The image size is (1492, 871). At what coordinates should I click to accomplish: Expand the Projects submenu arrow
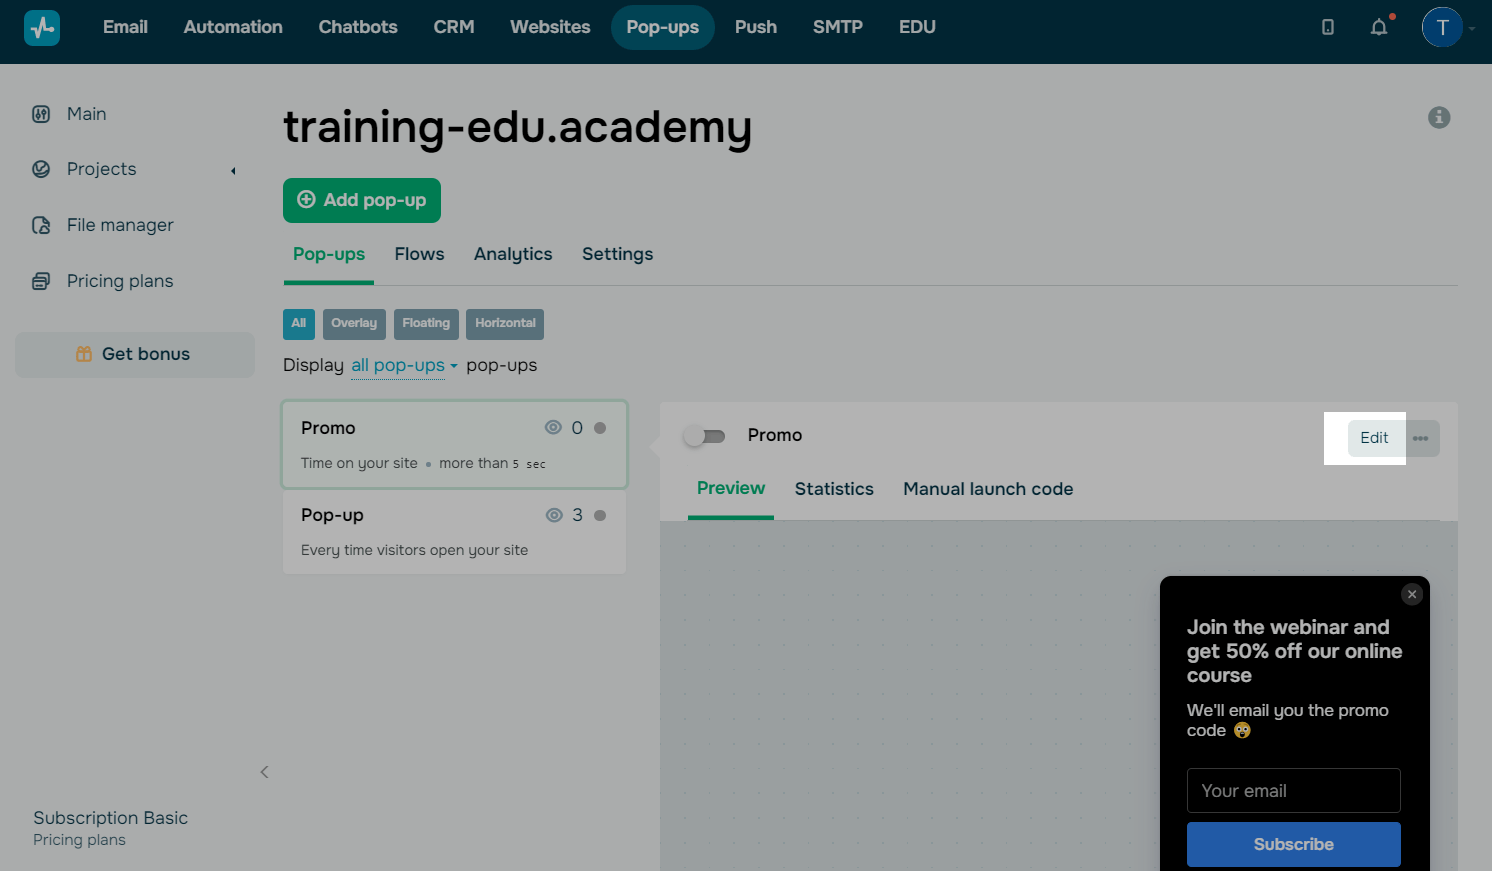233,170
